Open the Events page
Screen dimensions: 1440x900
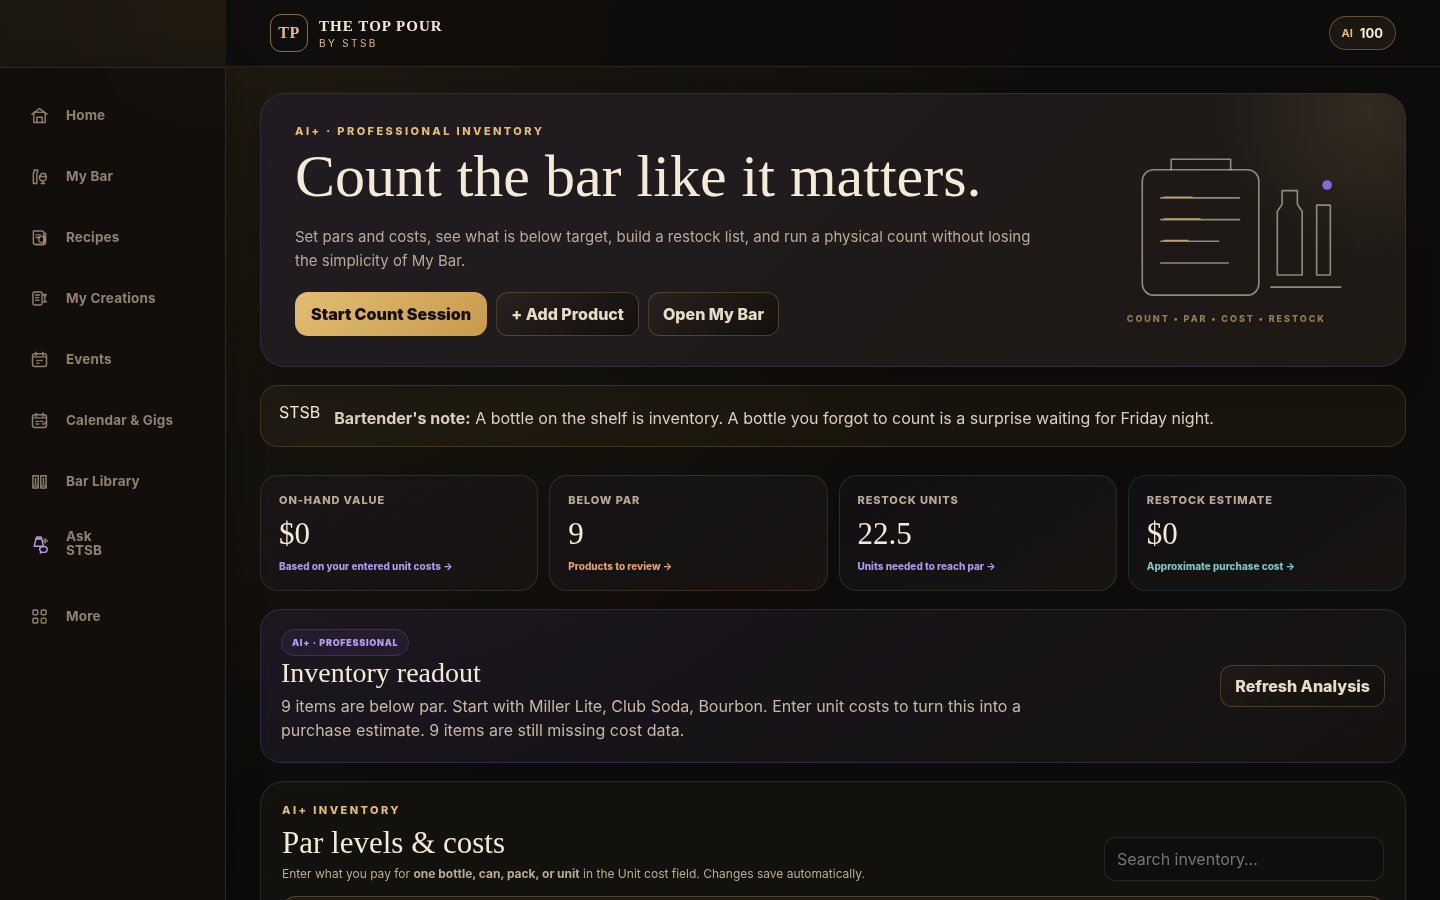click(88, 359)
